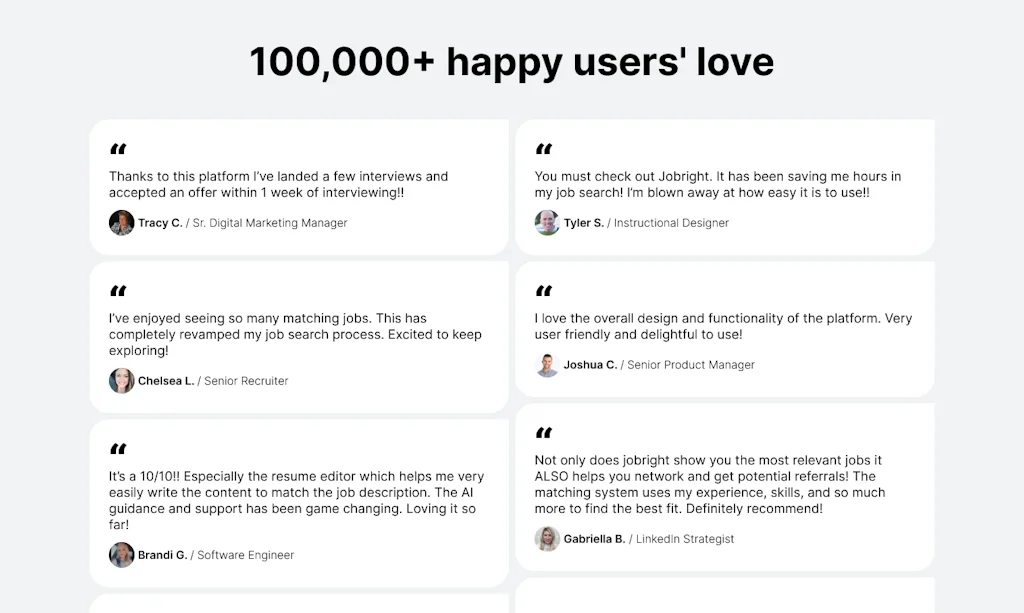1024x613 pixels.
Task: Click Joshua C.'s profile picture
Action: [x=547, y=365]
